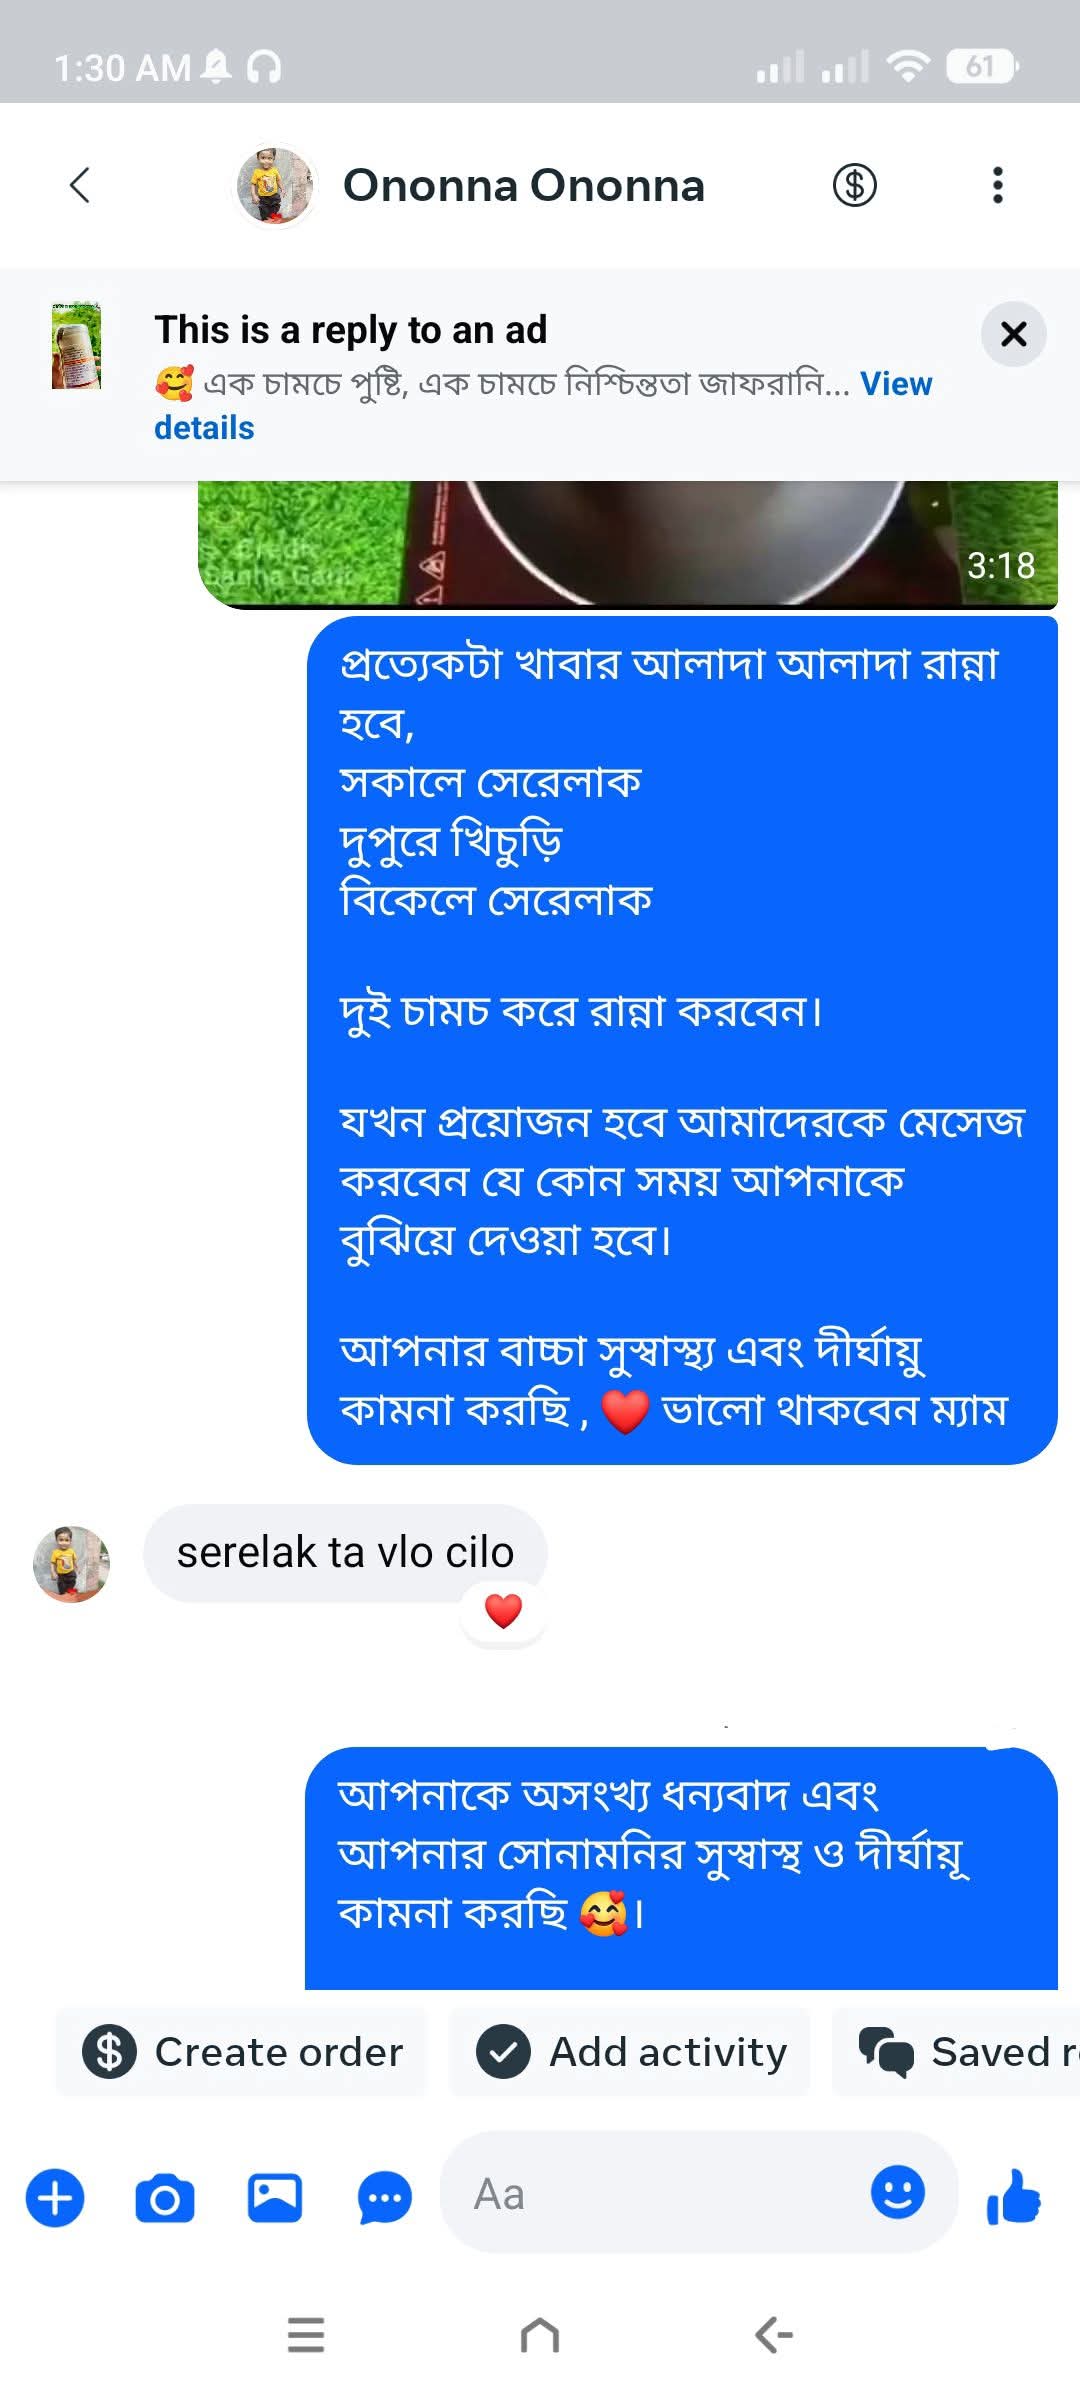Dismiss the reply to an ad banner
The height and width of the screenshot is (2400, 1080).
tap(1013, 334)
